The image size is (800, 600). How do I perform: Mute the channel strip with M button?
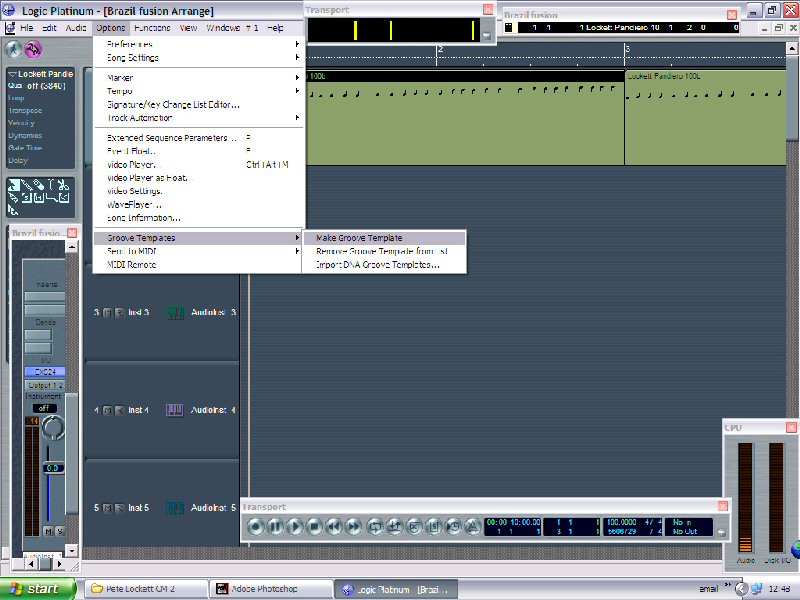click(x=48, y=531)
